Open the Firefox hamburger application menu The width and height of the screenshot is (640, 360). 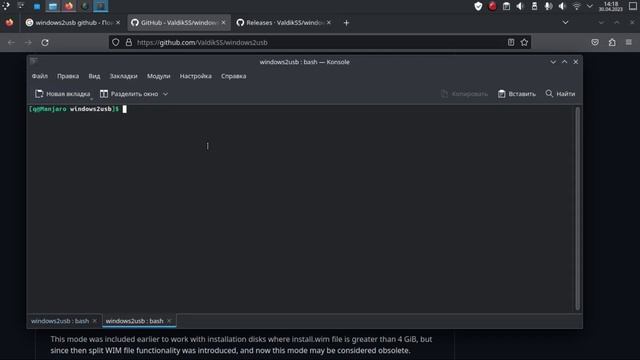(x=629, y=42)
